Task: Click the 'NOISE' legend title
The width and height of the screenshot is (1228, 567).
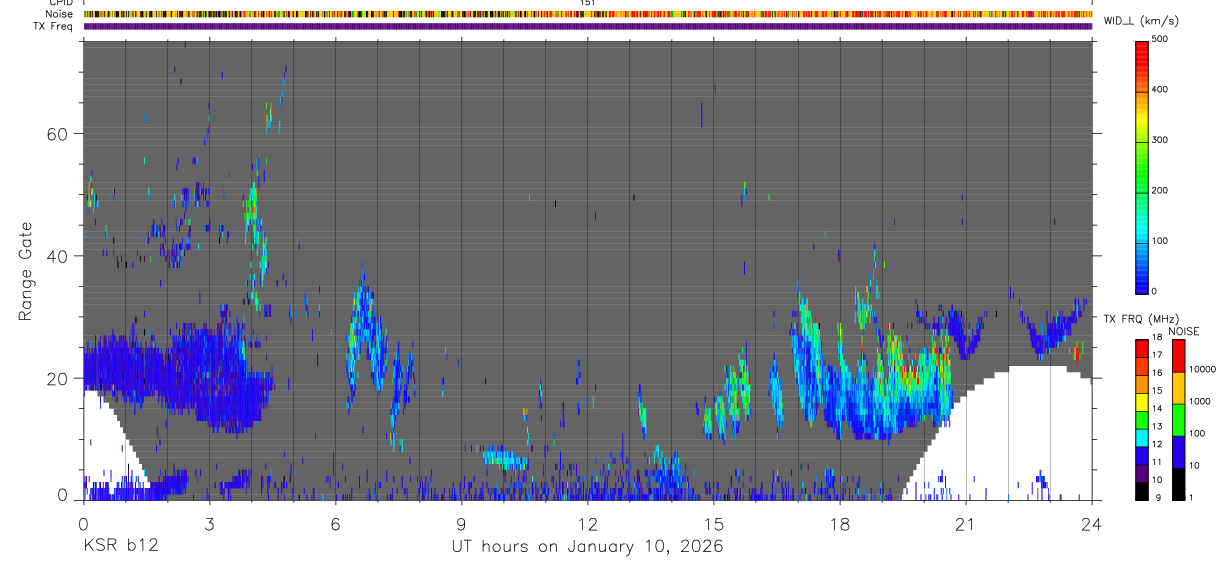Action: (x=1183, y=331)
